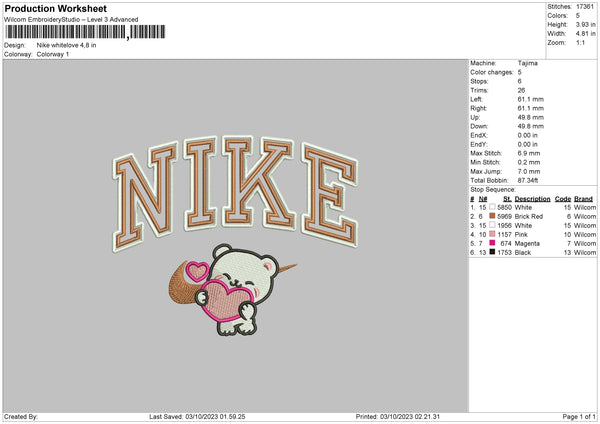Click the bear figure in the design preview
600x424 pixels.
(x=237, y=290)
